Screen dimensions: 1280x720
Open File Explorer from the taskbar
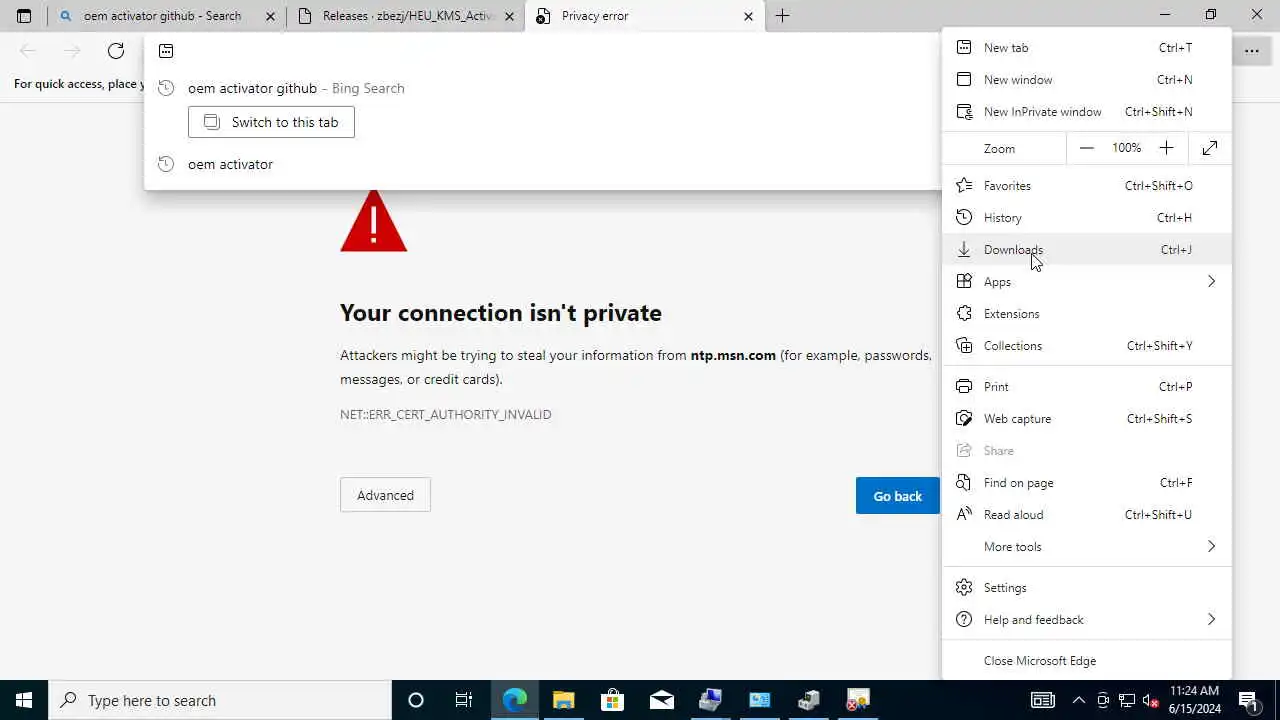point(564,700)
